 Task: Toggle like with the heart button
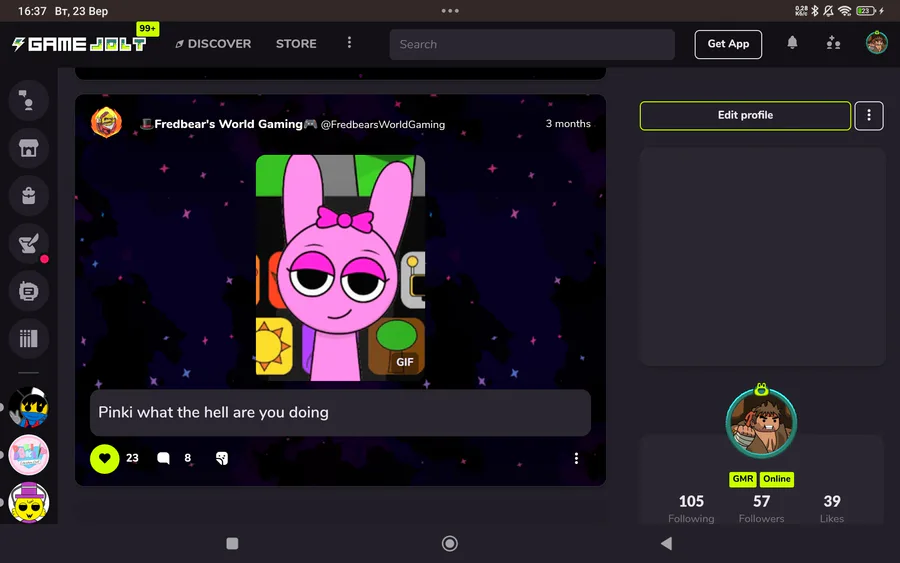click(x=104, y=458)
